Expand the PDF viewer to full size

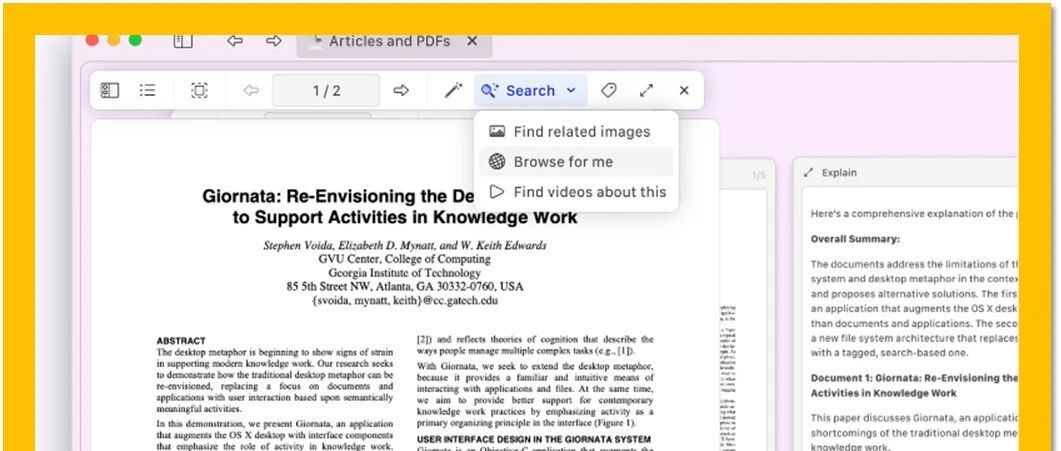647,91
